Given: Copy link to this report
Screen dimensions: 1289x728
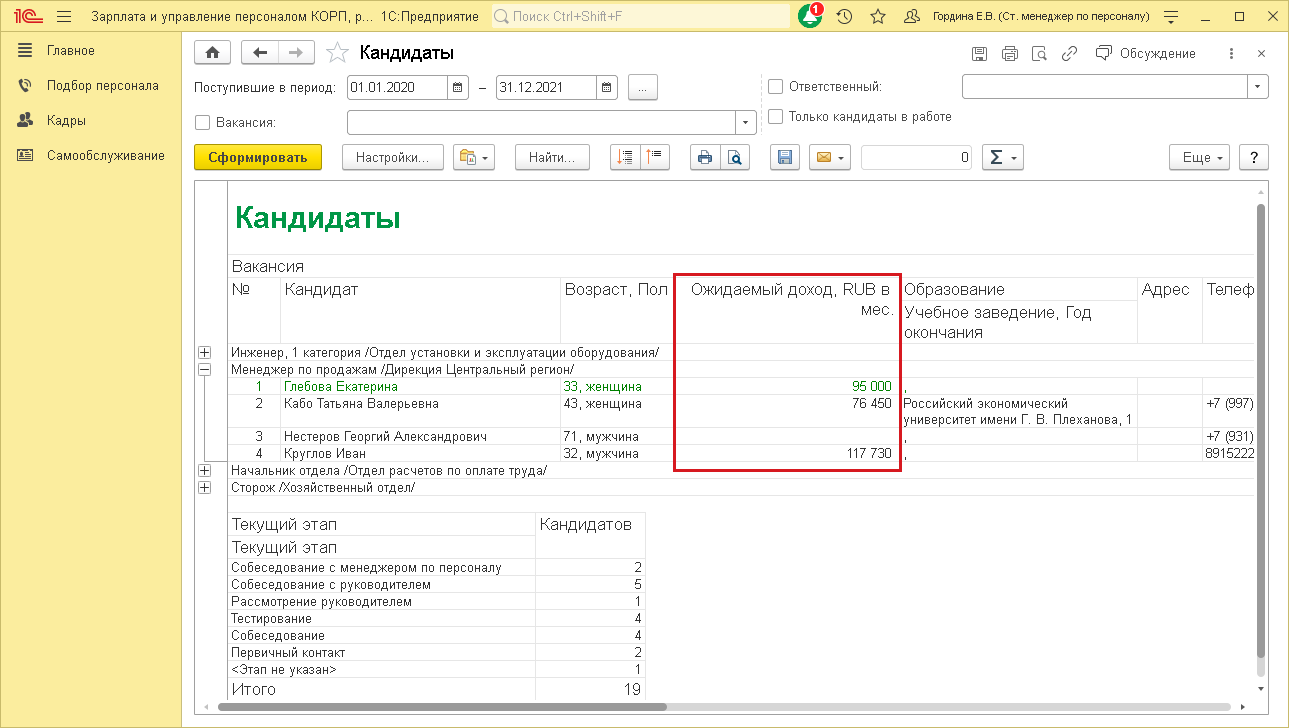Looking at the screenshot, I should coord(1070,53).
